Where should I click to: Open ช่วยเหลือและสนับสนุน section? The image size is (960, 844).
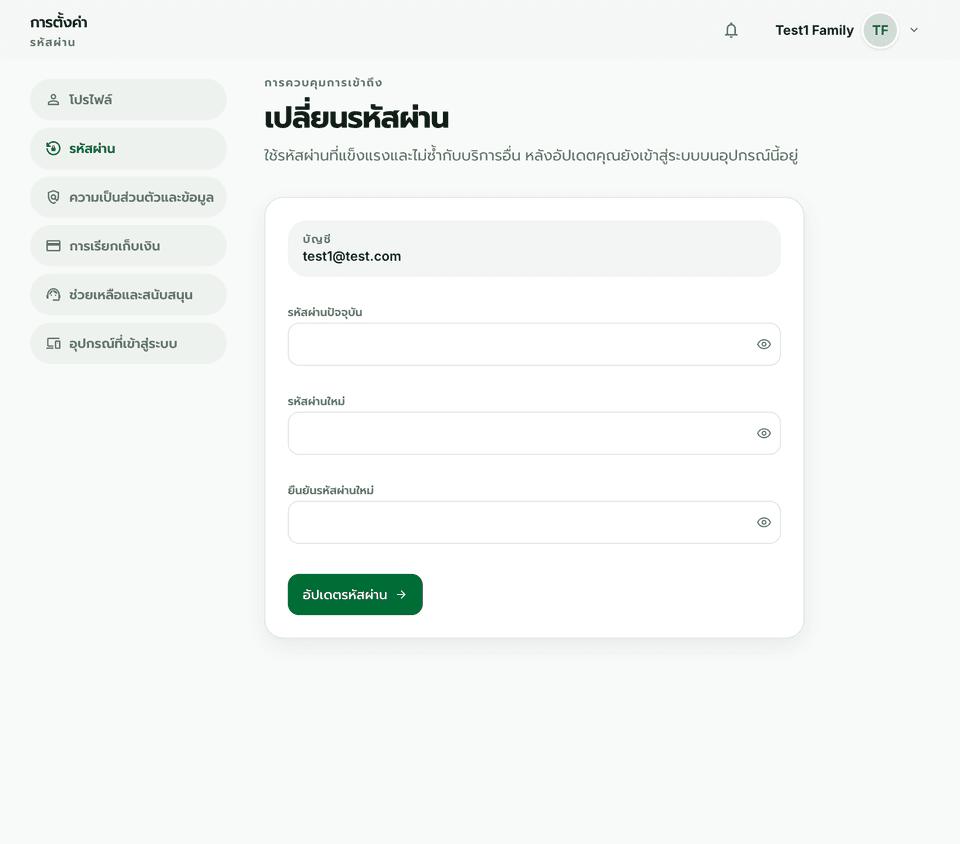[x=128, y=294]
